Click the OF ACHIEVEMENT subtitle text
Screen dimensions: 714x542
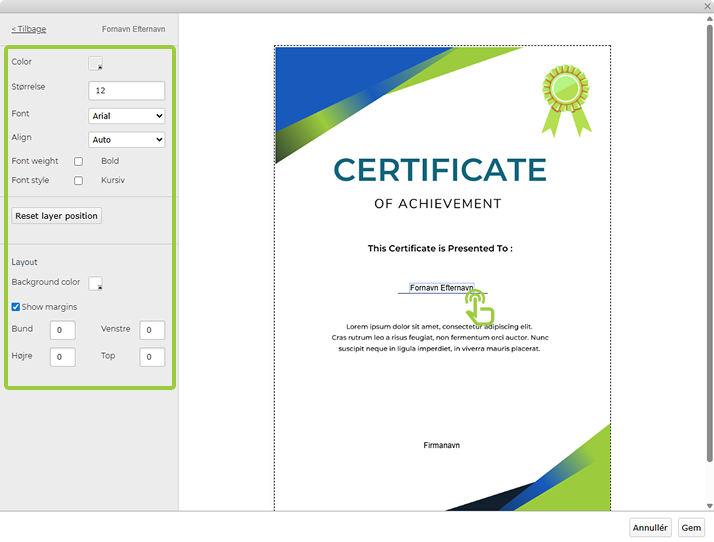point(438,204)
